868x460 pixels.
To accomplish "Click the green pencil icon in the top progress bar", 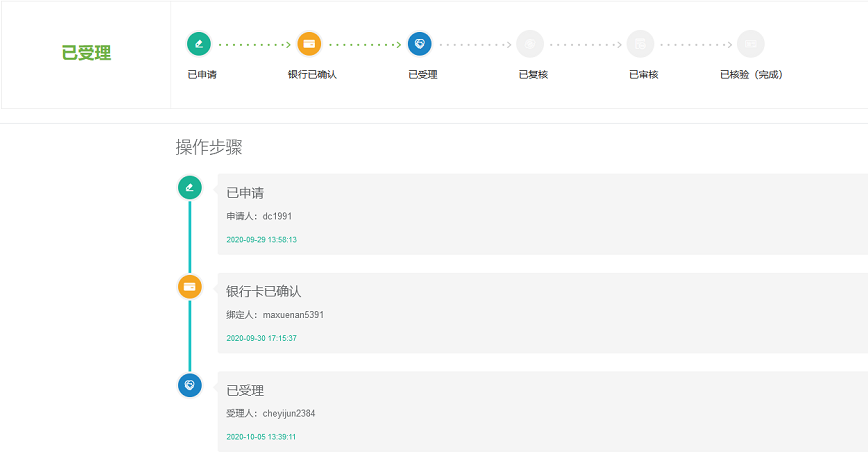I will [199, 44].
